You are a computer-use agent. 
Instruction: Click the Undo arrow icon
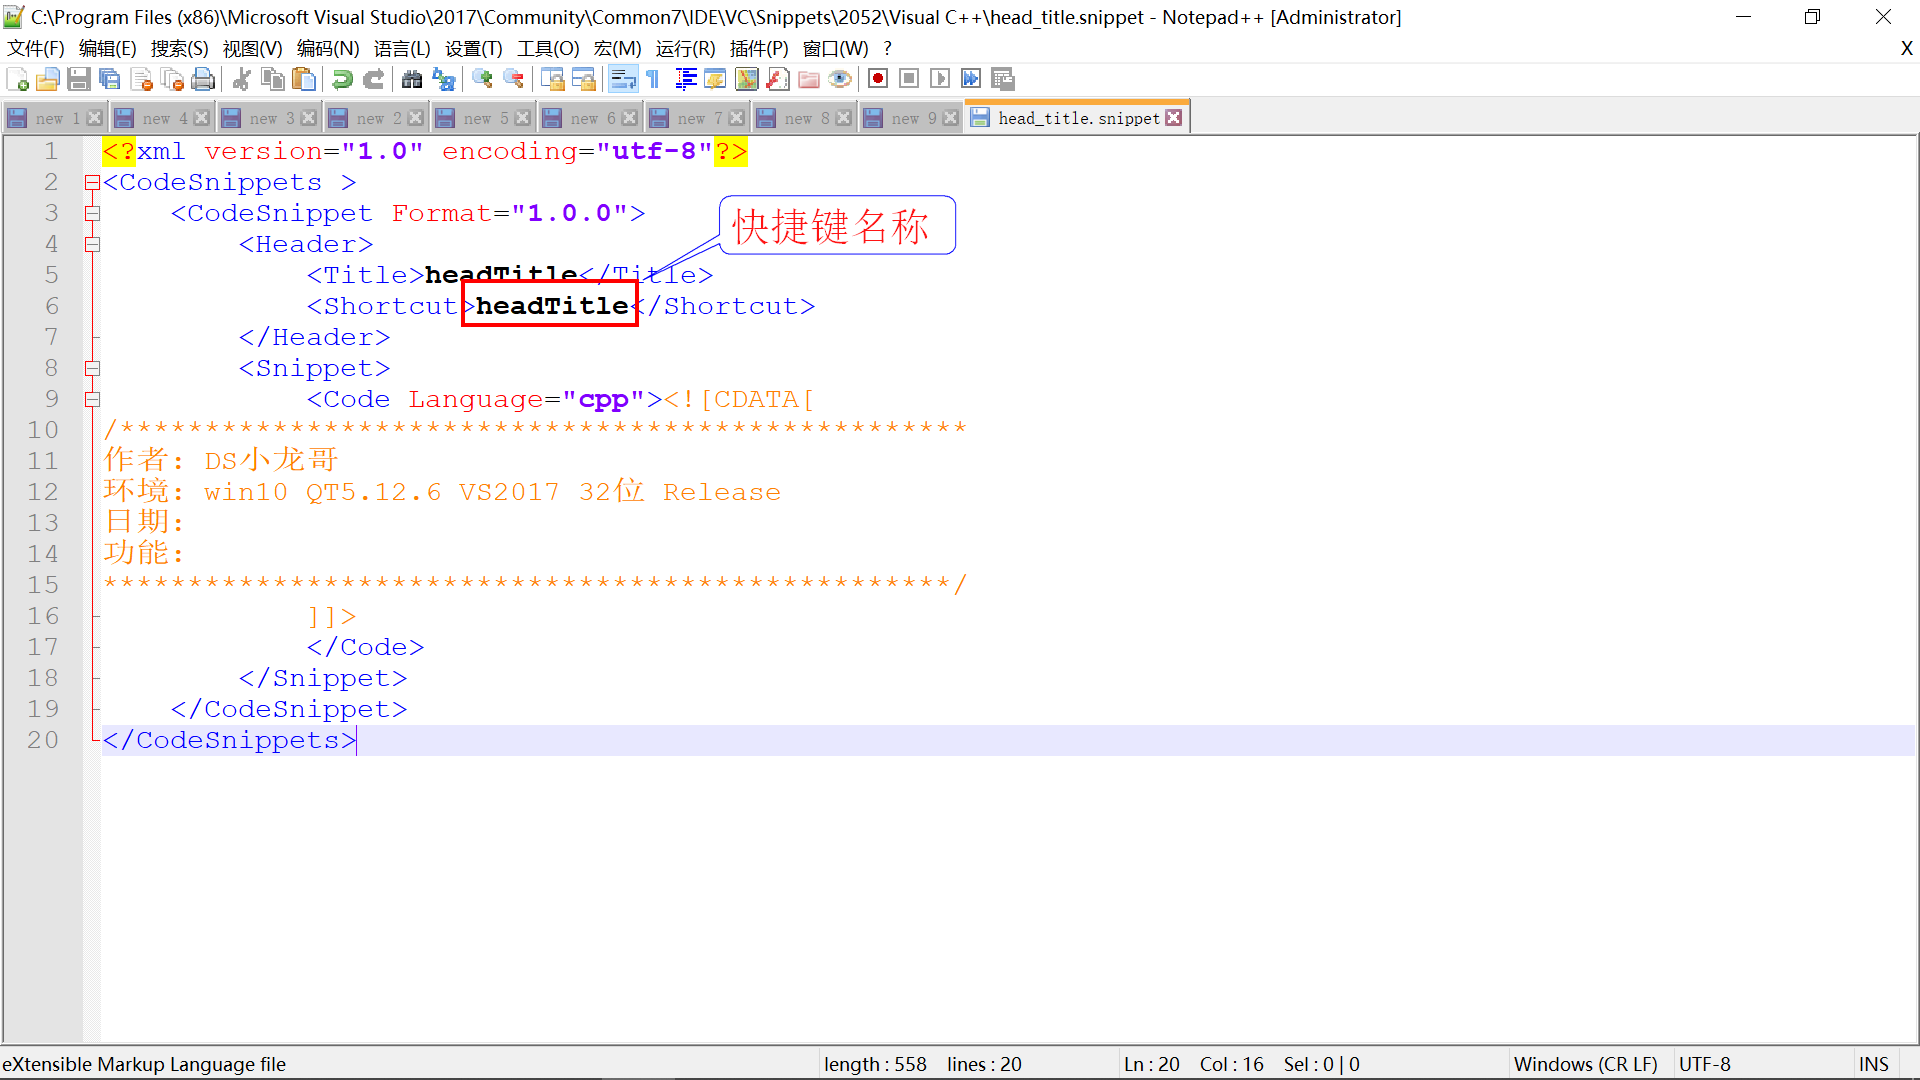[x=343, y=79]
